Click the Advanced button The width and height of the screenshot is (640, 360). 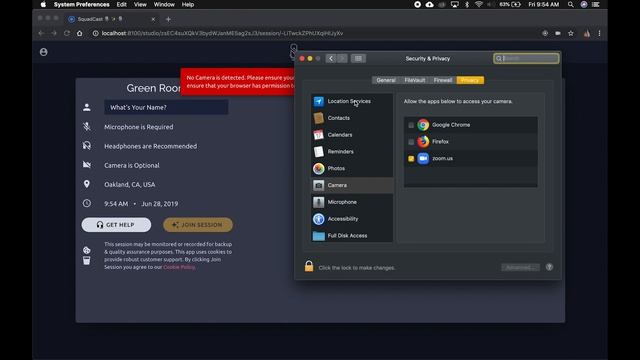click(x=520, y=267)
